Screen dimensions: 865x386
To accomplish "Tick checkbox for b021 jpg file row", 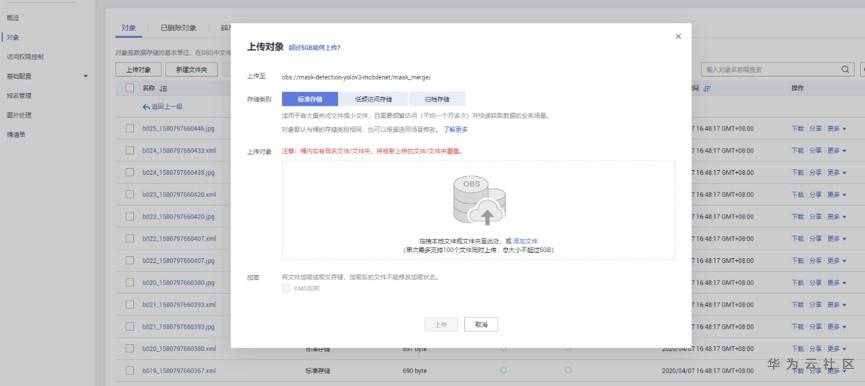I will [x=130, y=326].
